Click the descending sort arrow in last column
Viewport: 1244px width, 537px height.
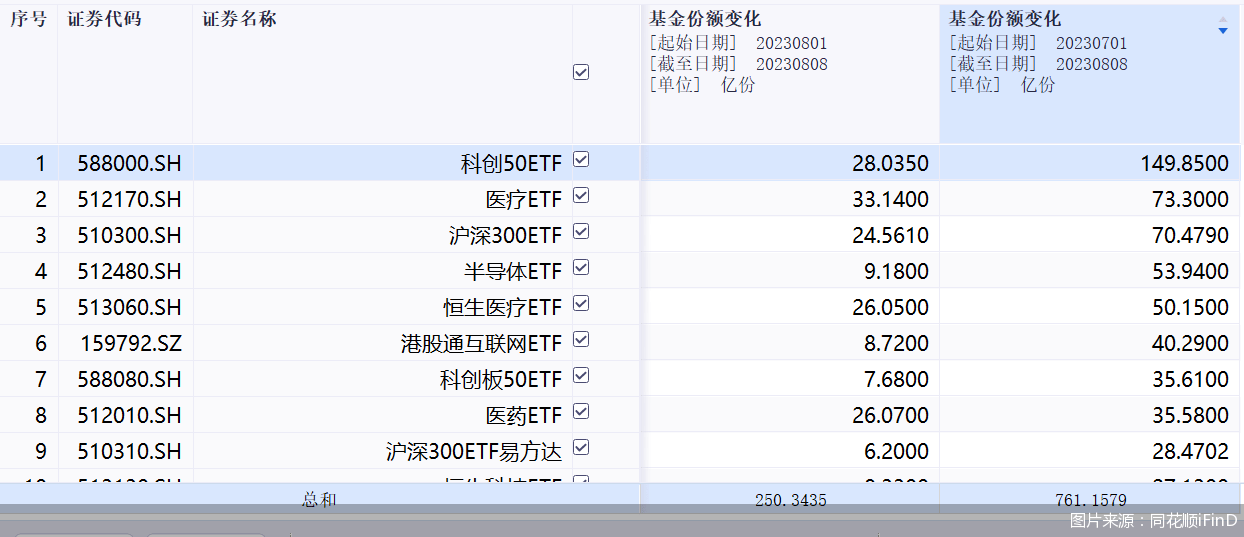coord(1222,32)
